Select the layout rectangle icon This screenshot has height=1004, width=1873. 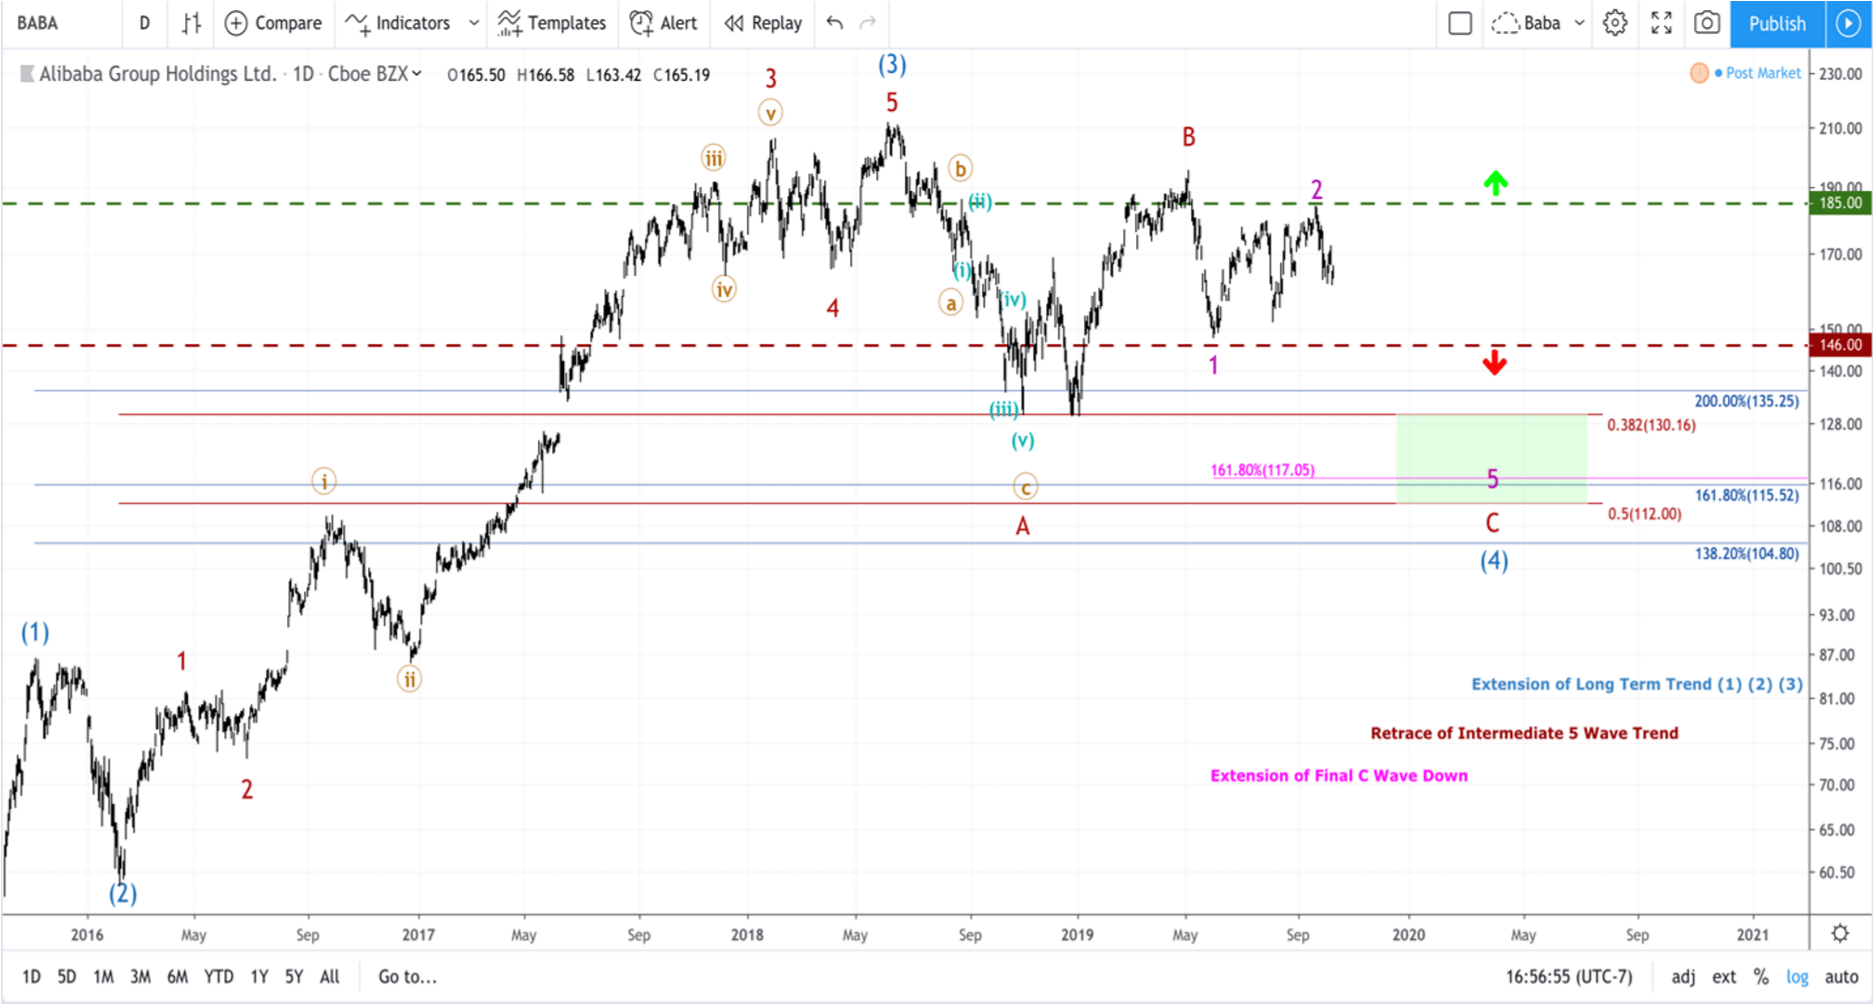coord(1460,23)
